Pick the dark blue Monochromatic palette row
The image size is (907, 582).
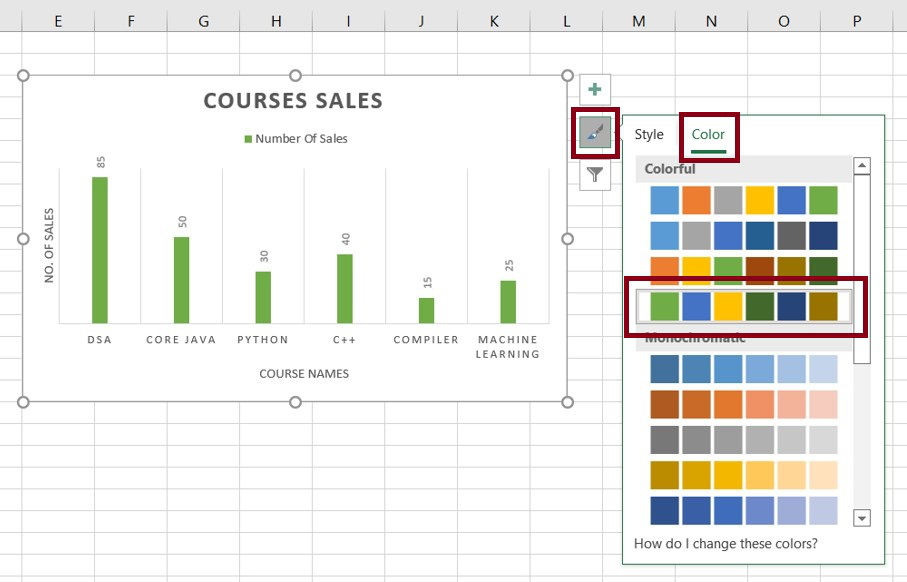click(x=743, y=511)
